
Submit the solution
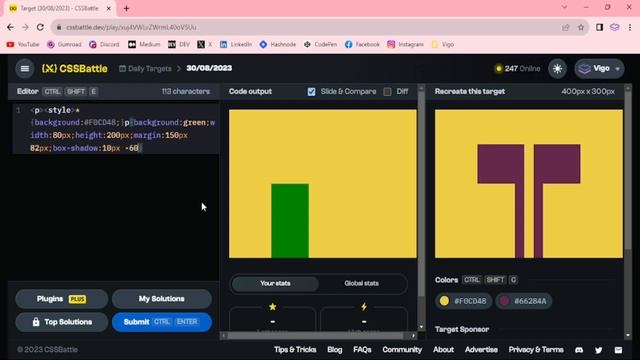click(162, 322)
